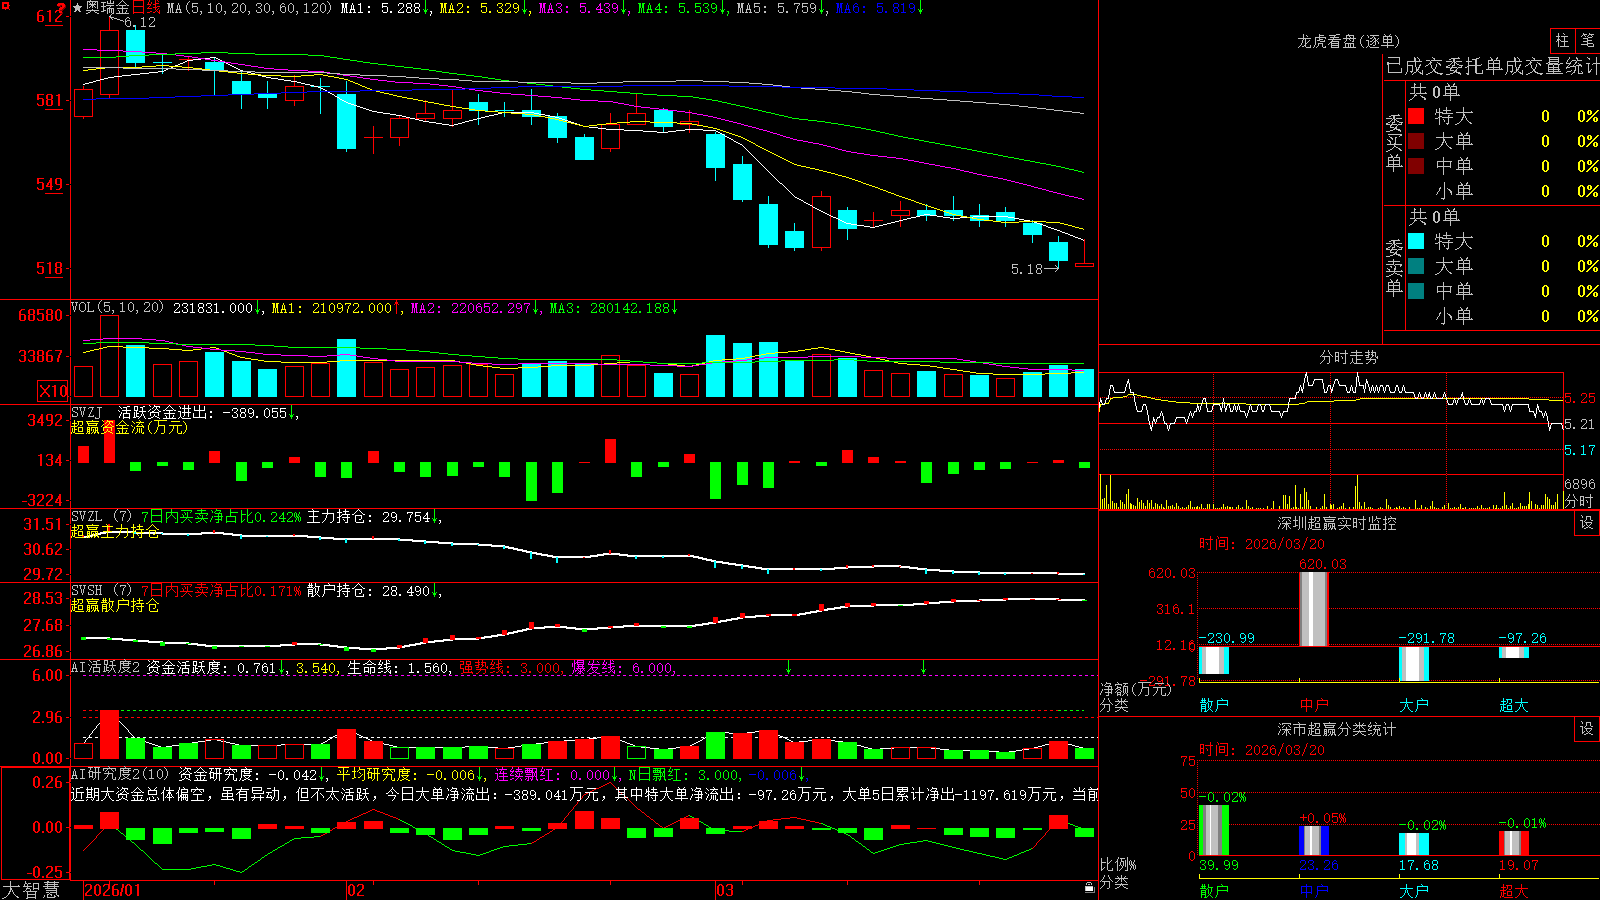This screenshot has width=1600, height=900.
Task: Click the 5.25 price label on intraday chart
Action: coord(1580,398)
